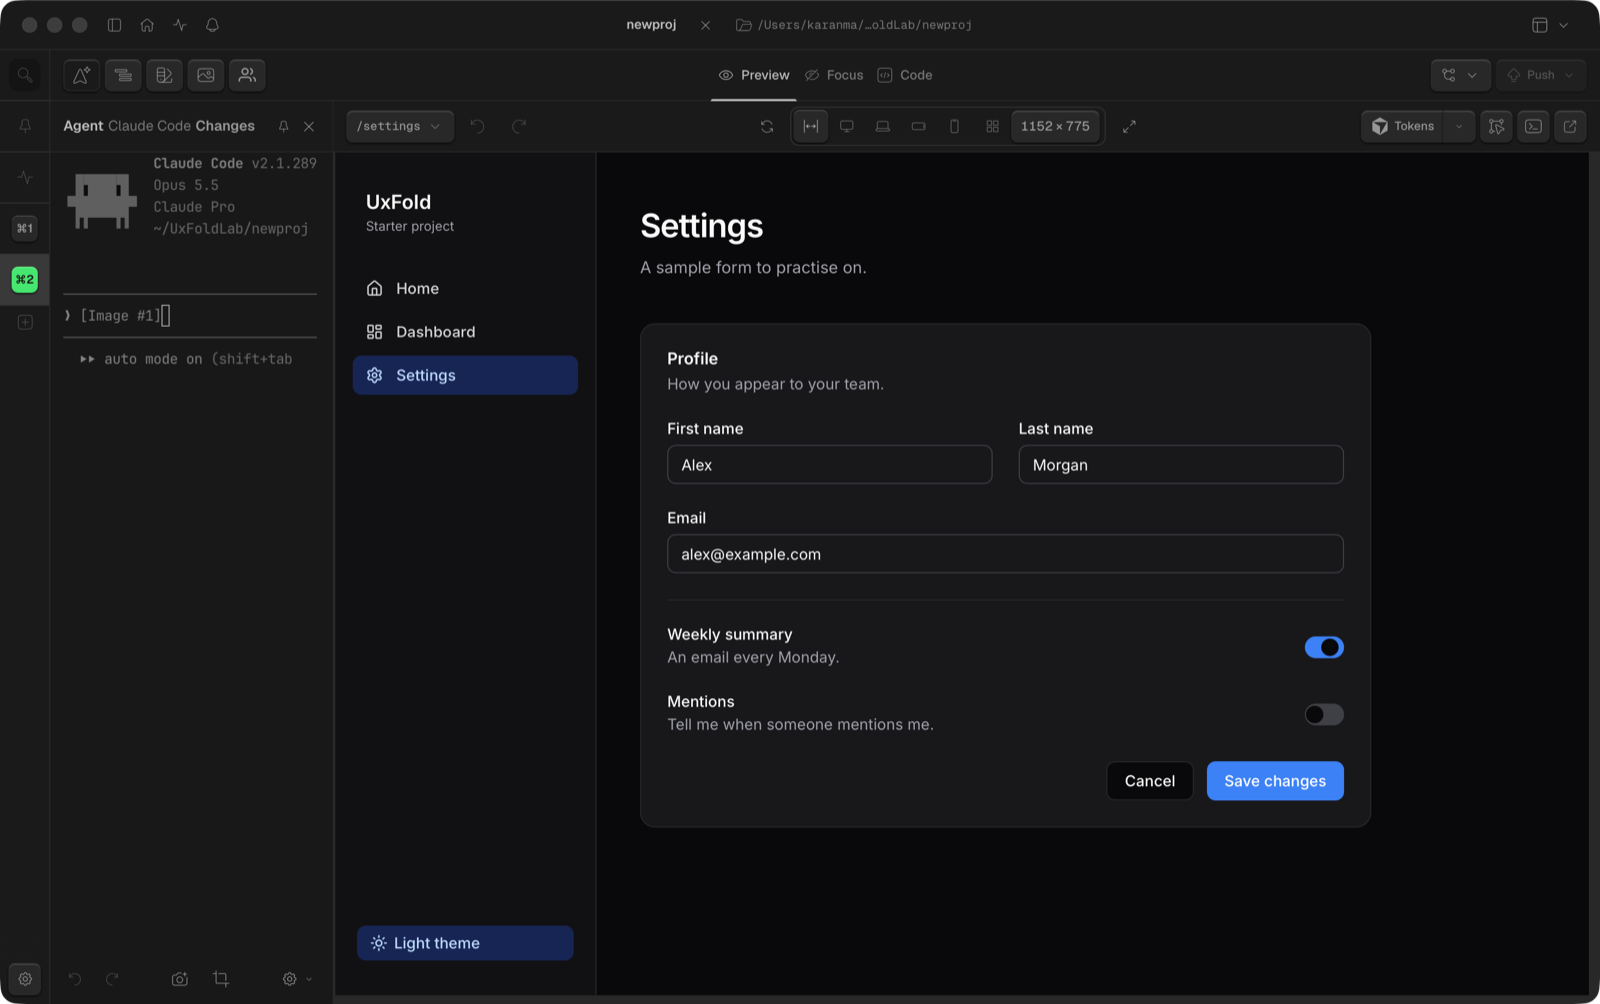Open preview in external window icon
This screenshot has width=1600, height=1004.
point(1570,126)
